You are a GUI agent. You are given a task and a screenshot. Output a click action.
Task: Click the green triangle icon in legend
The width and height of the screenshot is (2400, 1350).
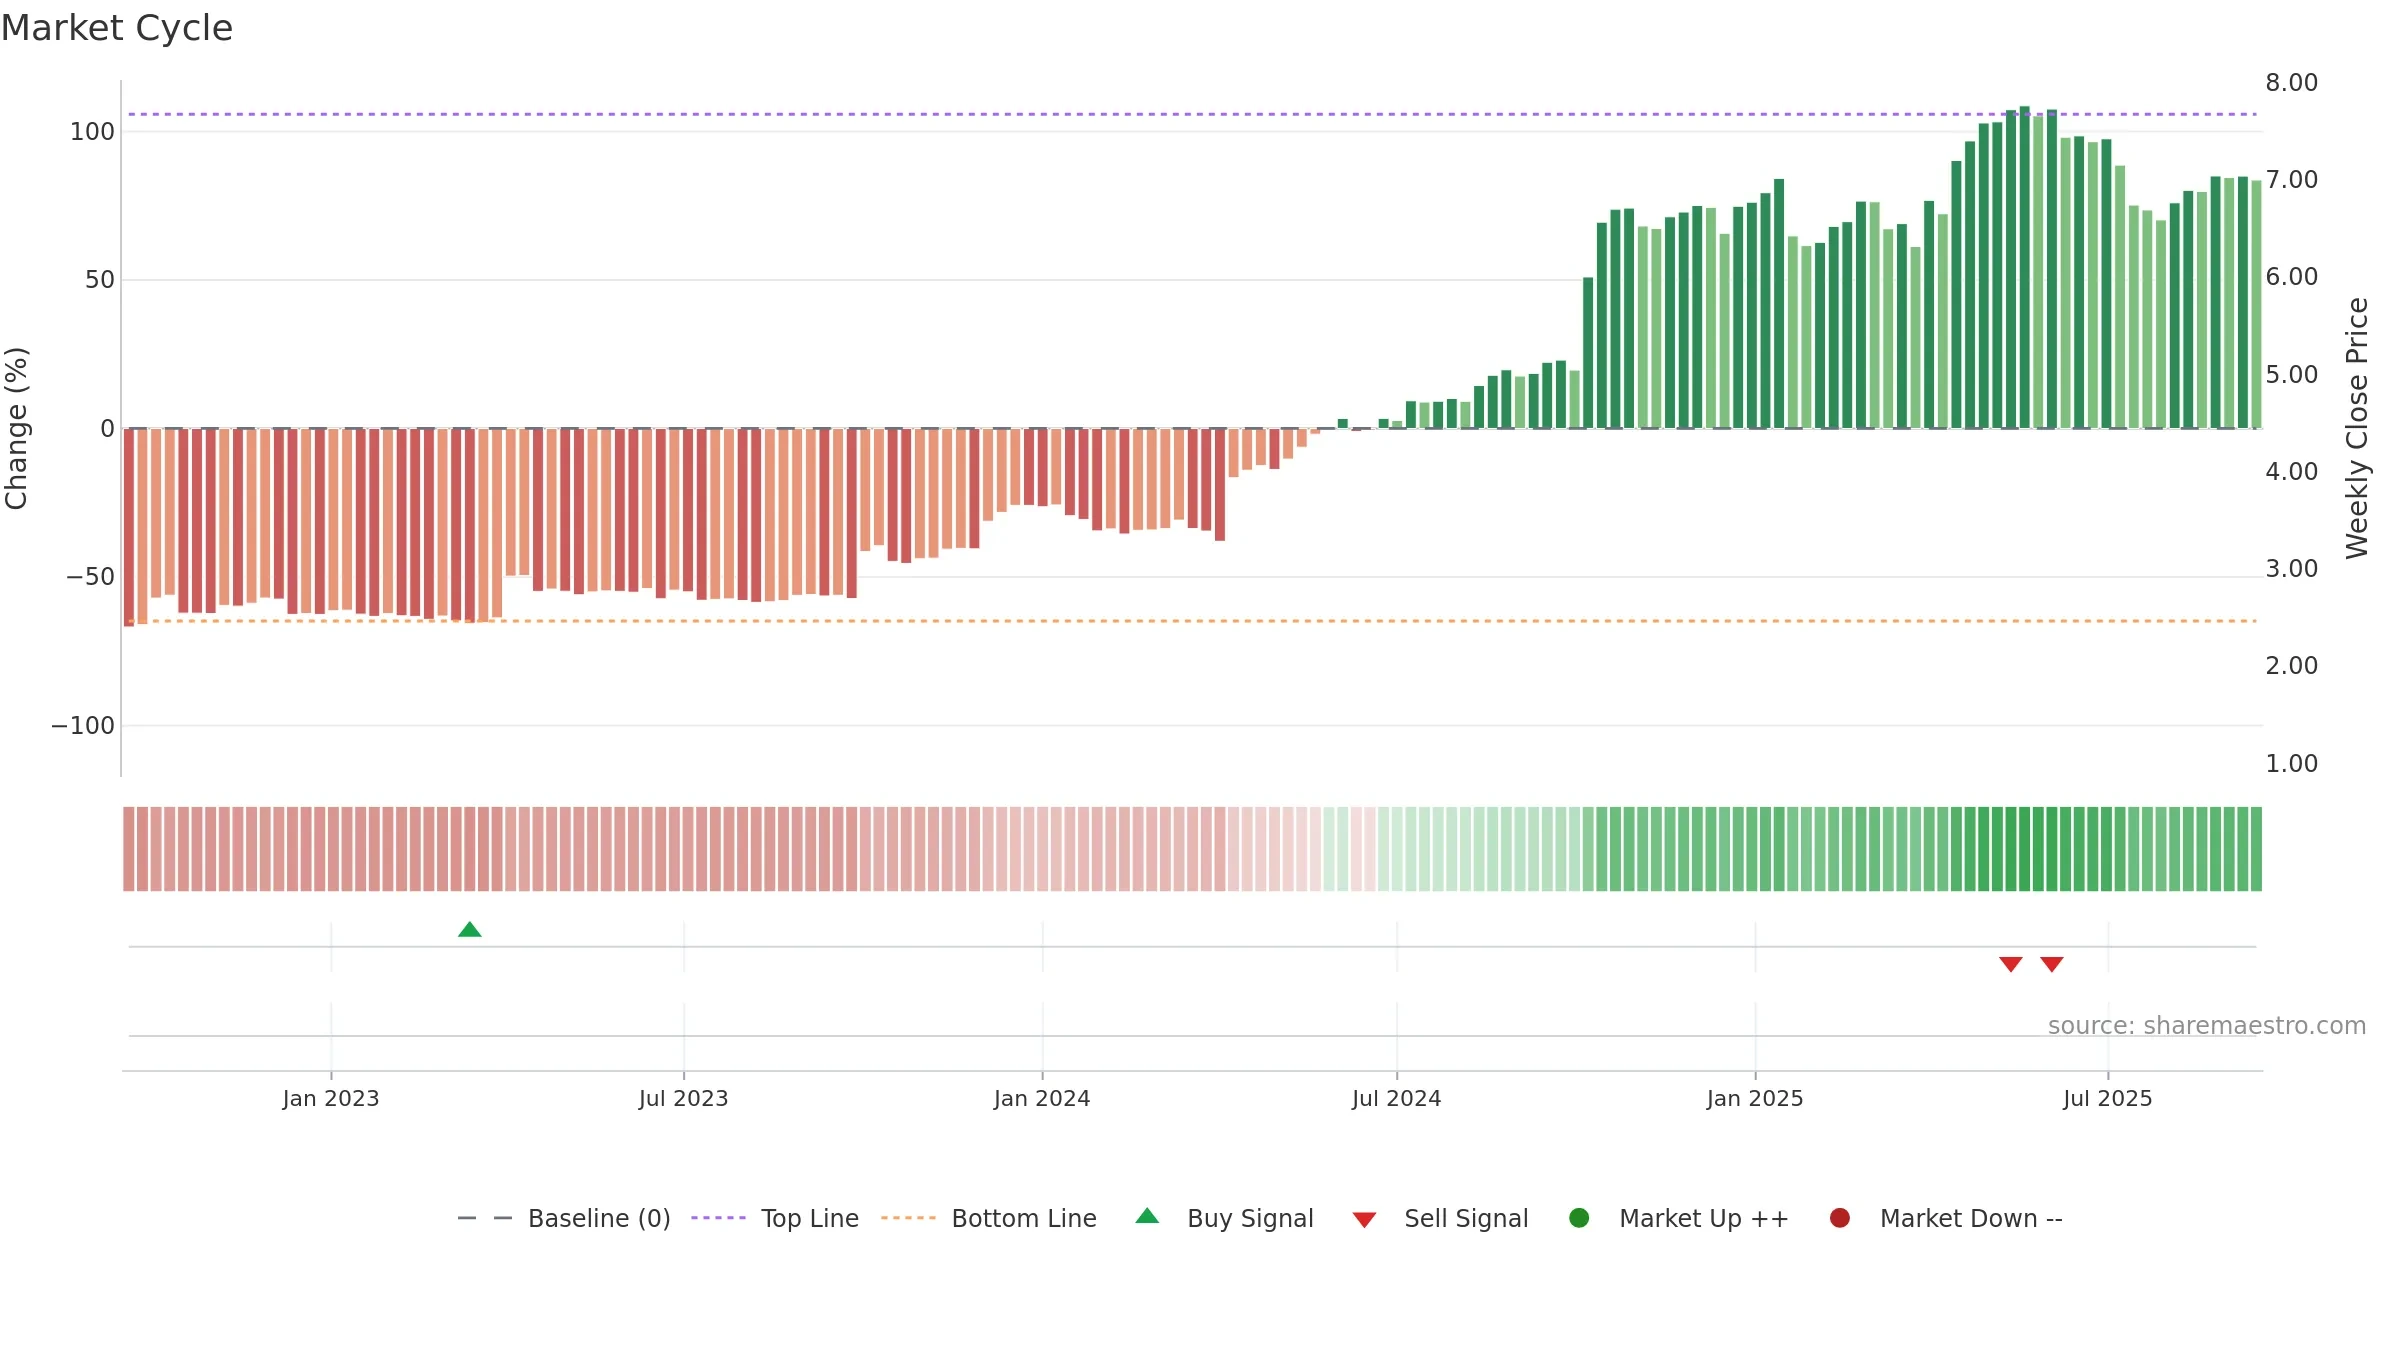(1148, 1216)
